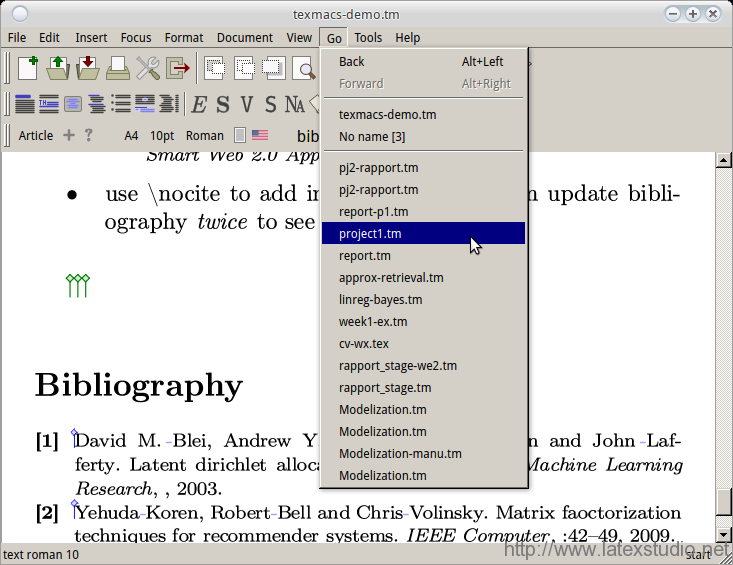The height and width of the screenshot is (565, 733).
Task: Open the highlighted project1.tm entry
Action: pos(424,234)
